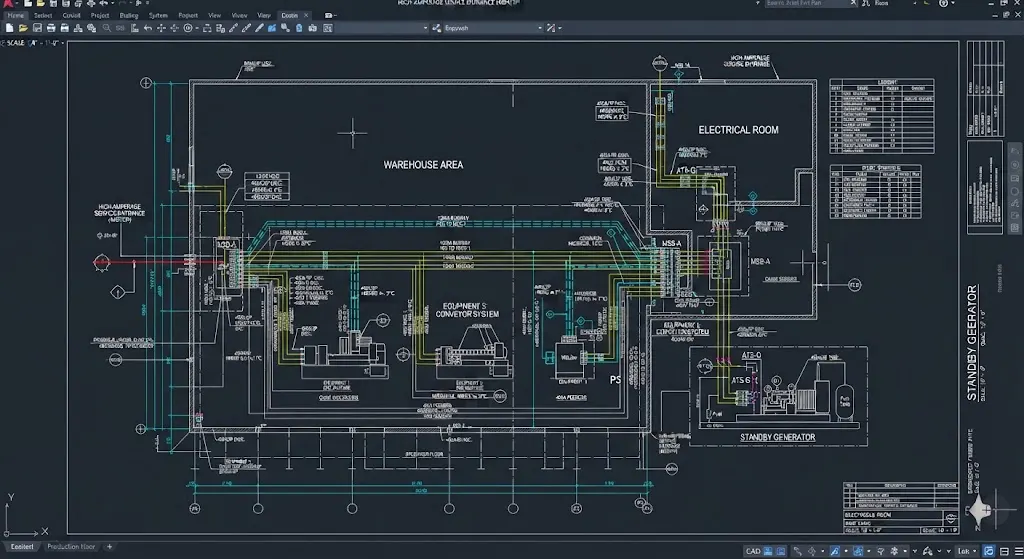
Task: Click the help circle icon in title bar
Action: [x=944, y=3]
